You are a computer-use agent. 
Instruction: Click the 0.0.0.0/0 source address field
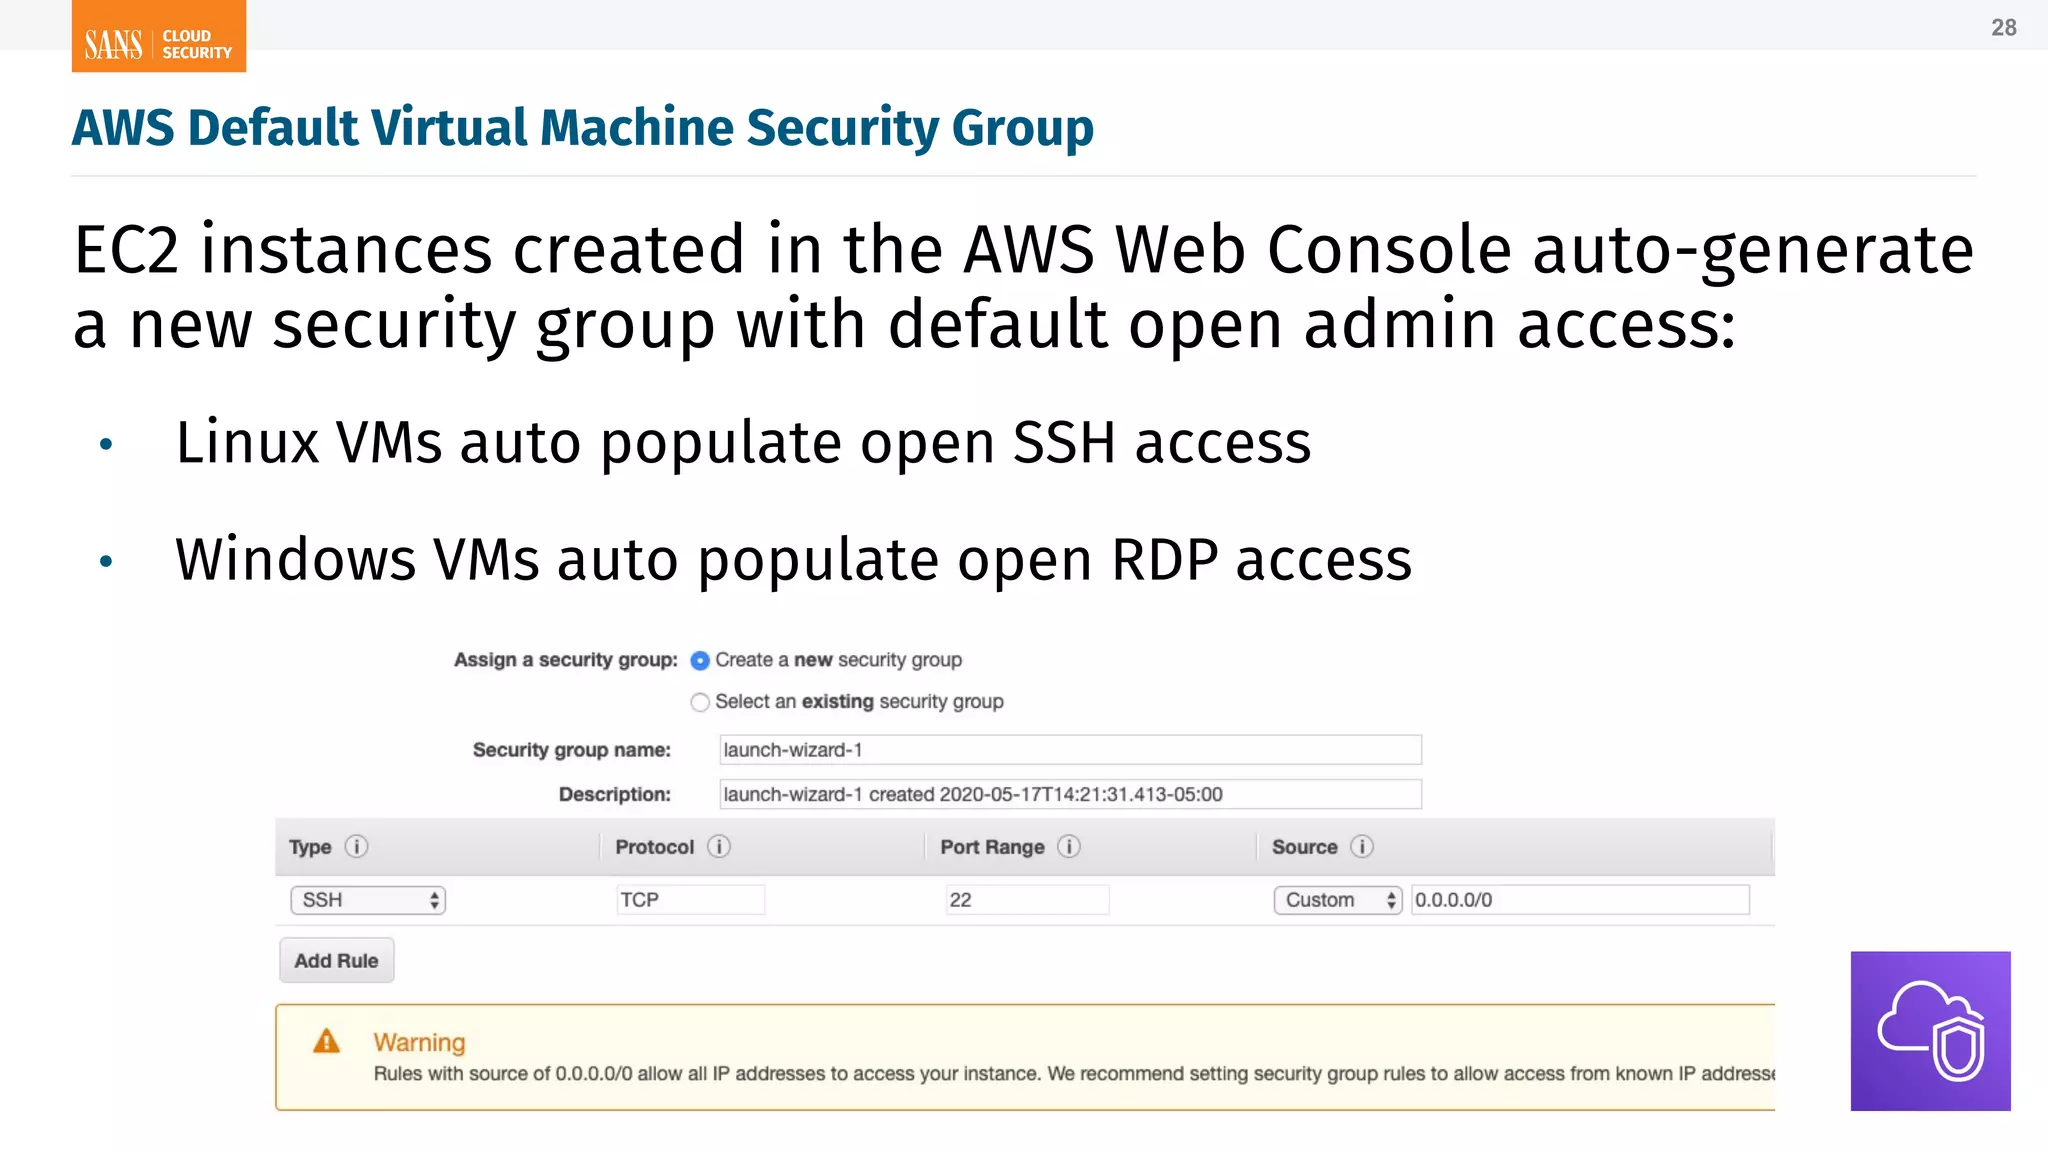1580,900
